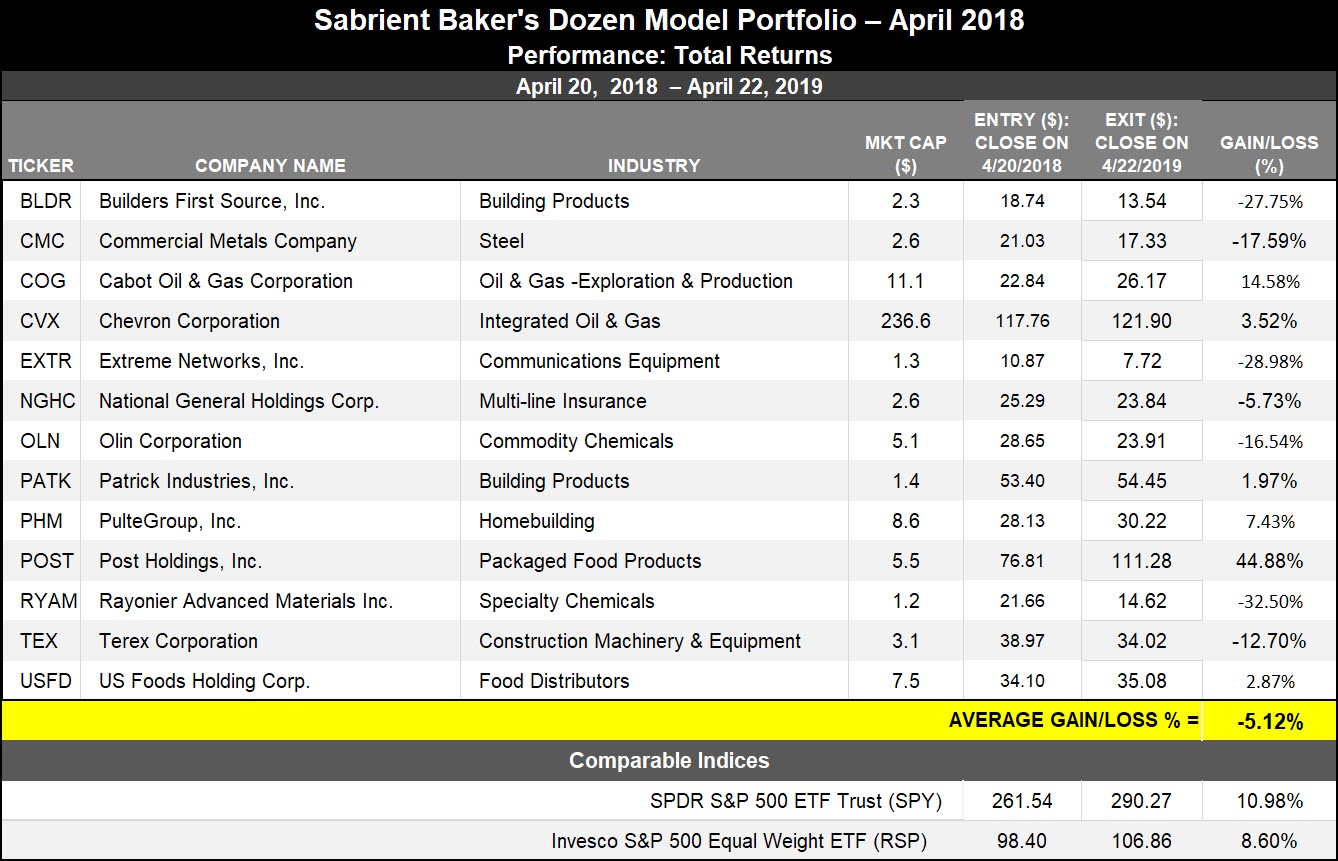Click the average gain/loss value -5.12%
The height and width of the screenshot is (861, 1338).
1270,722
